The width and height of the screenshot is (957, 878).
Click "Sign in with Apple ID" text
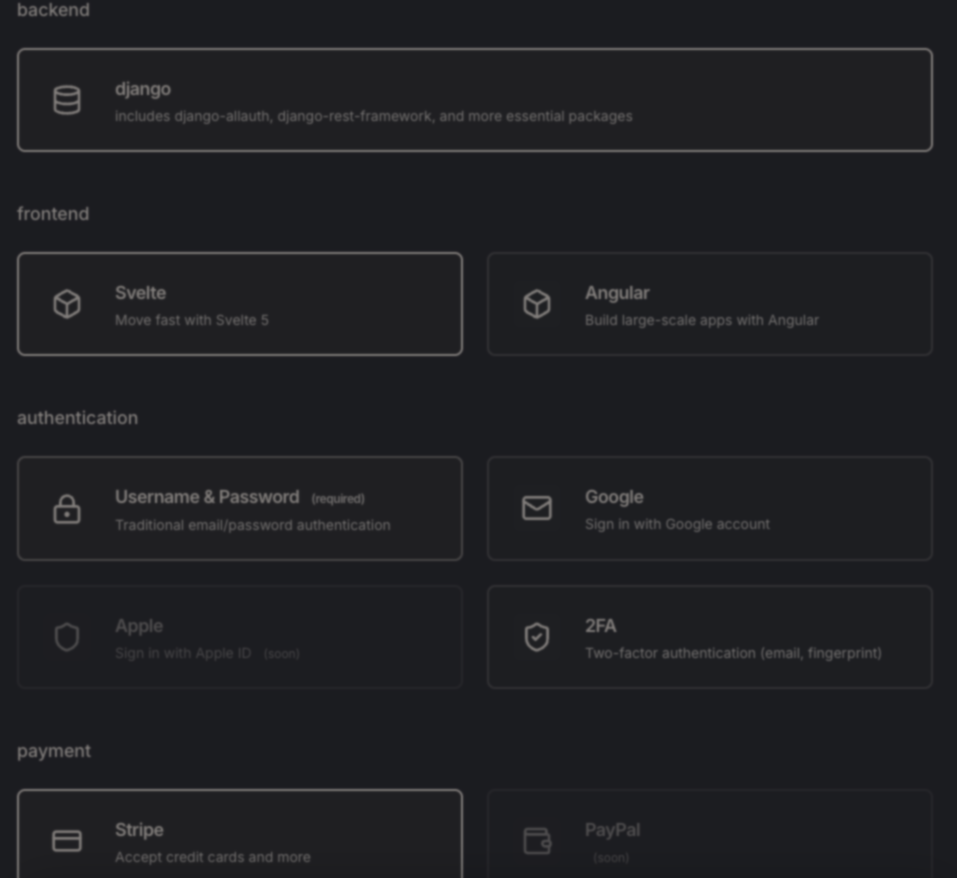tap(183, 653)
